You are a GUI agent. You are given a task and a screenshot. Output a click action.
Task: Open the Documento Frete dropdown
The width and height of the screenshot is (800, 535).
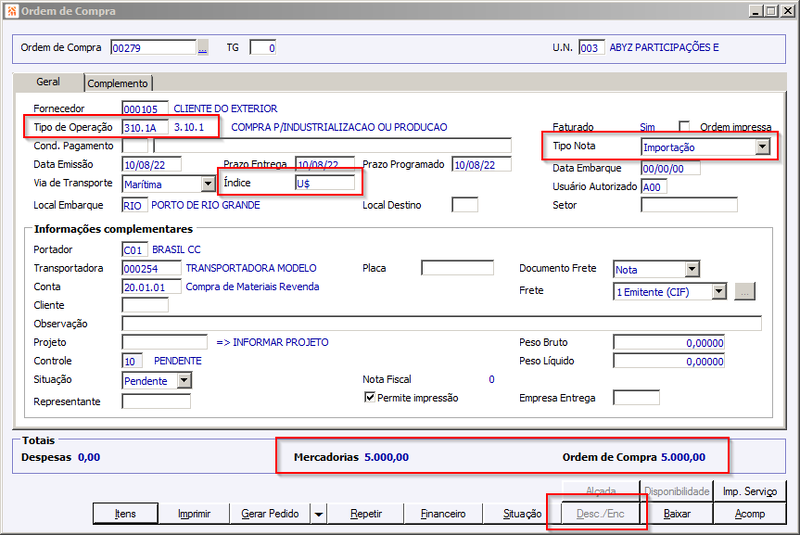coord(692,269)
